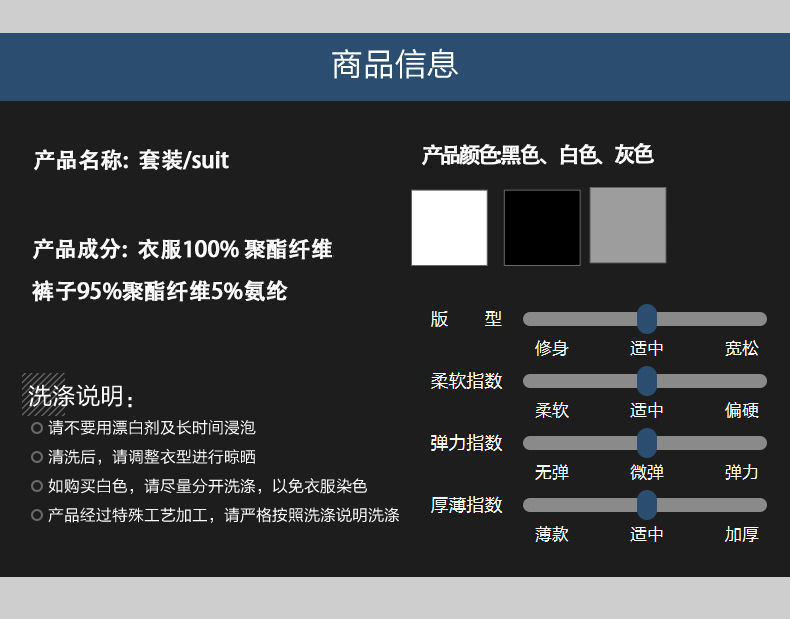
Task: Click the 商品信息 header title
Action: click(x=395, y=64)
